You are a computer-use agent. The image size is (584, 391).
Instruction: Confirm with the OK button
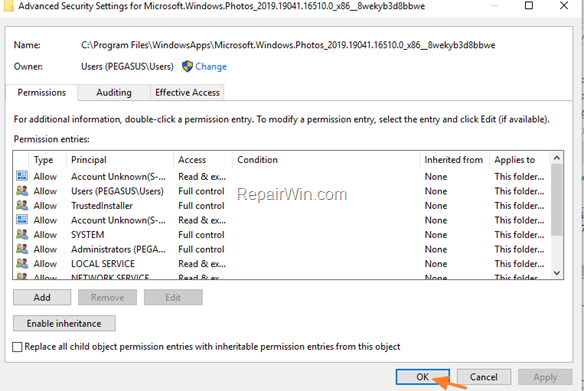click(x=423, y=377)
